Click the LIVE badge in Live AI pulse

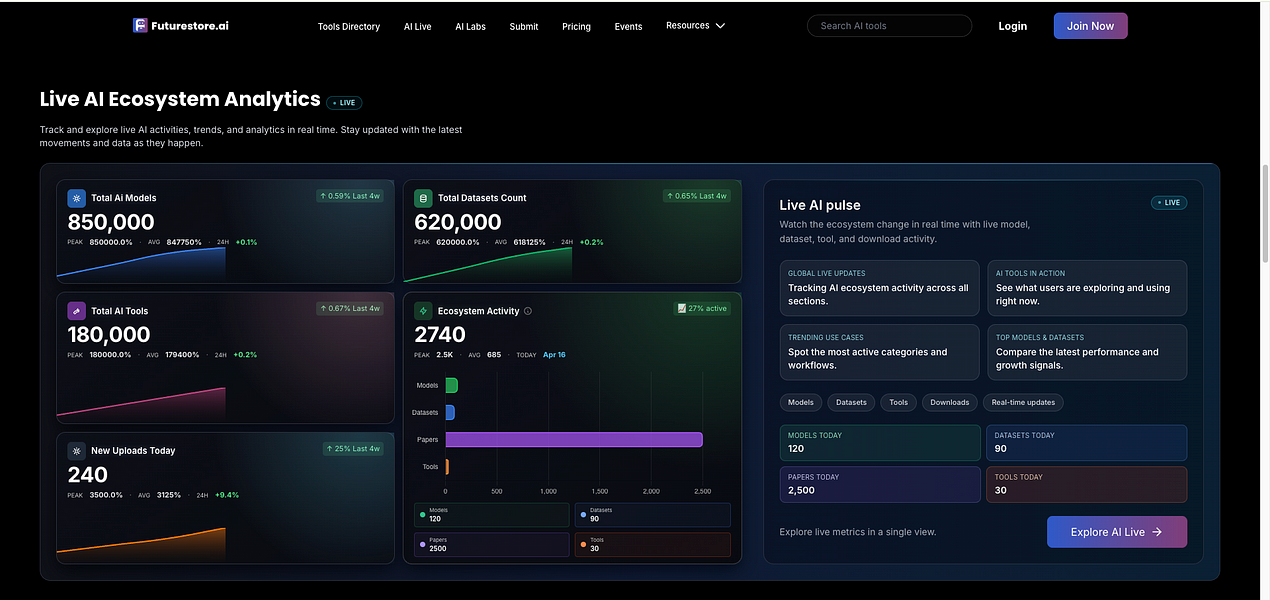click(x=1169, y=202)
